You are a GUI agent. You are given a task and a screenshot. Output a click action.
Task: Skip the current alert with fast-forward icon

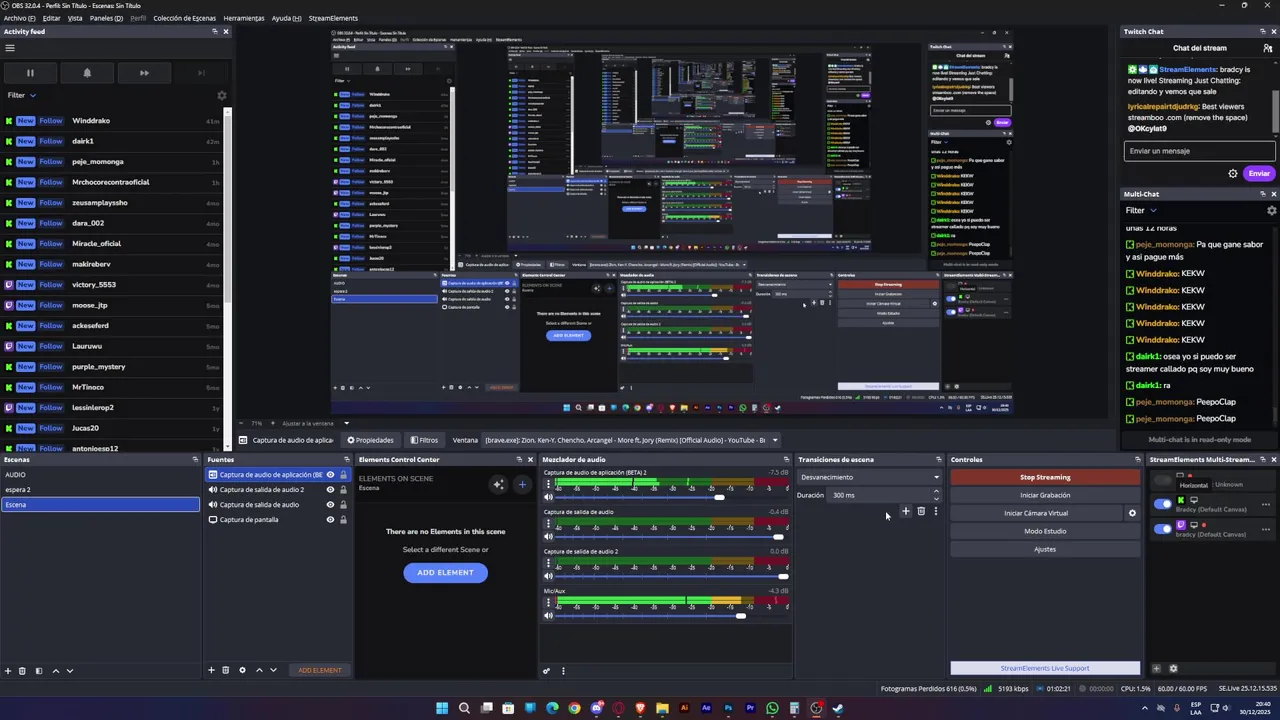click(x=144, y=73)
